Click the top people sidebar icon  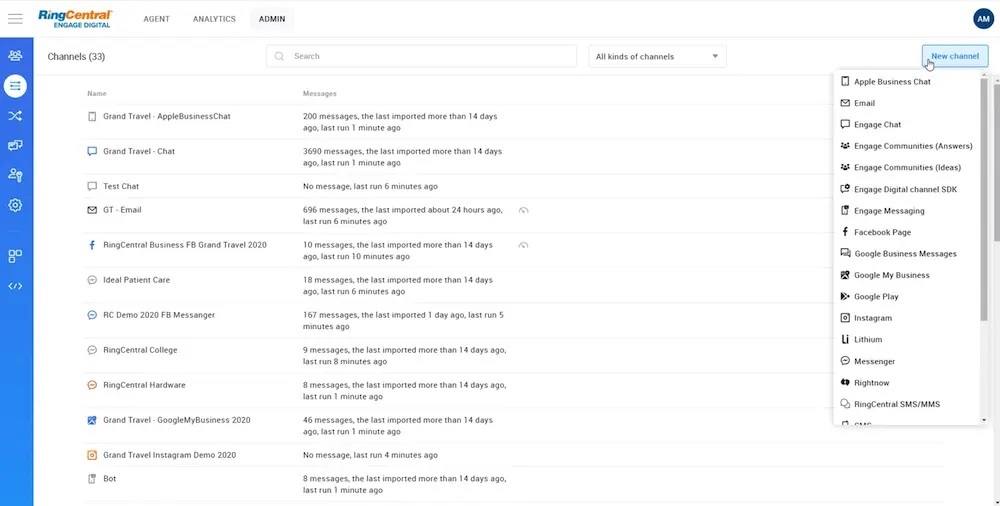tap(15, 56)
